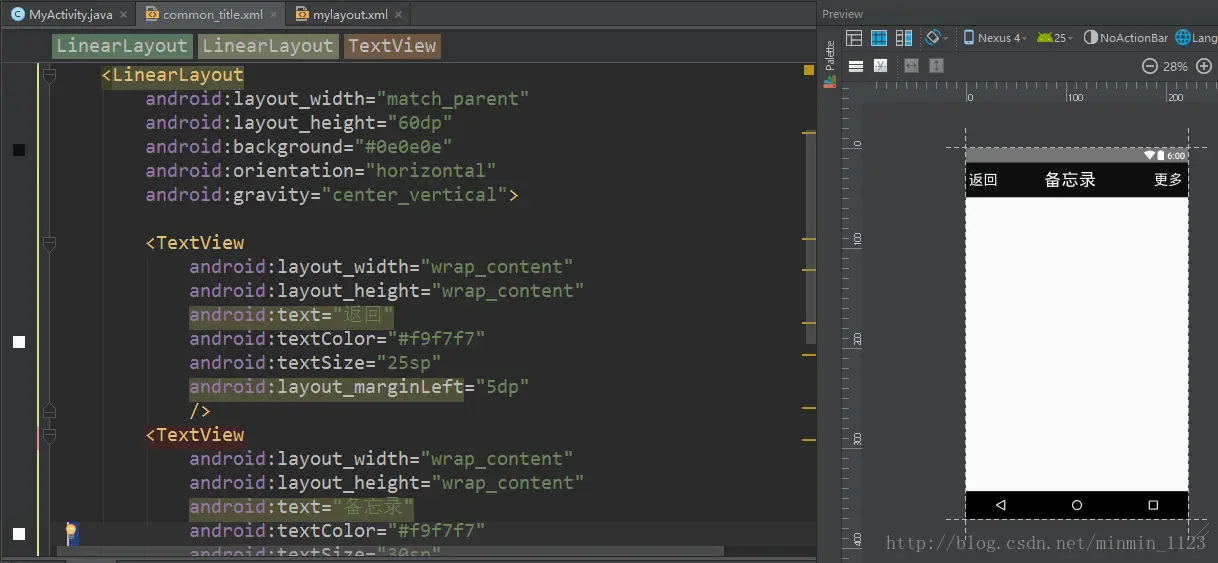The image size is (1218, 563).
Task: Click the android:orientation="horizontal" line
Action: coord(321,171)
